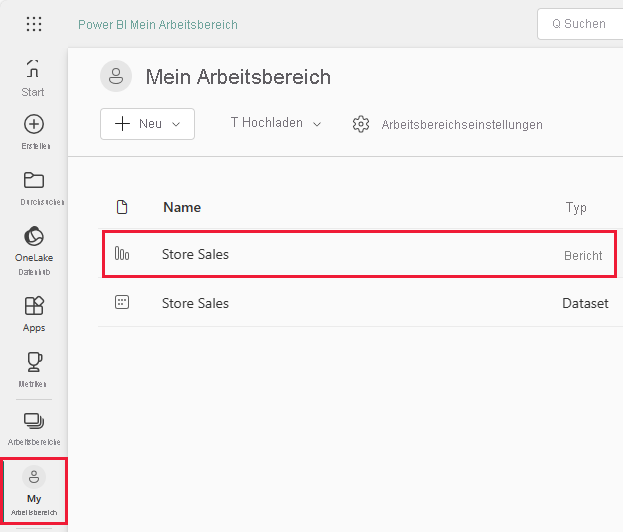
Task: Open Arbeitsbereiche in the sidebar
Action: tap(34, 429)
